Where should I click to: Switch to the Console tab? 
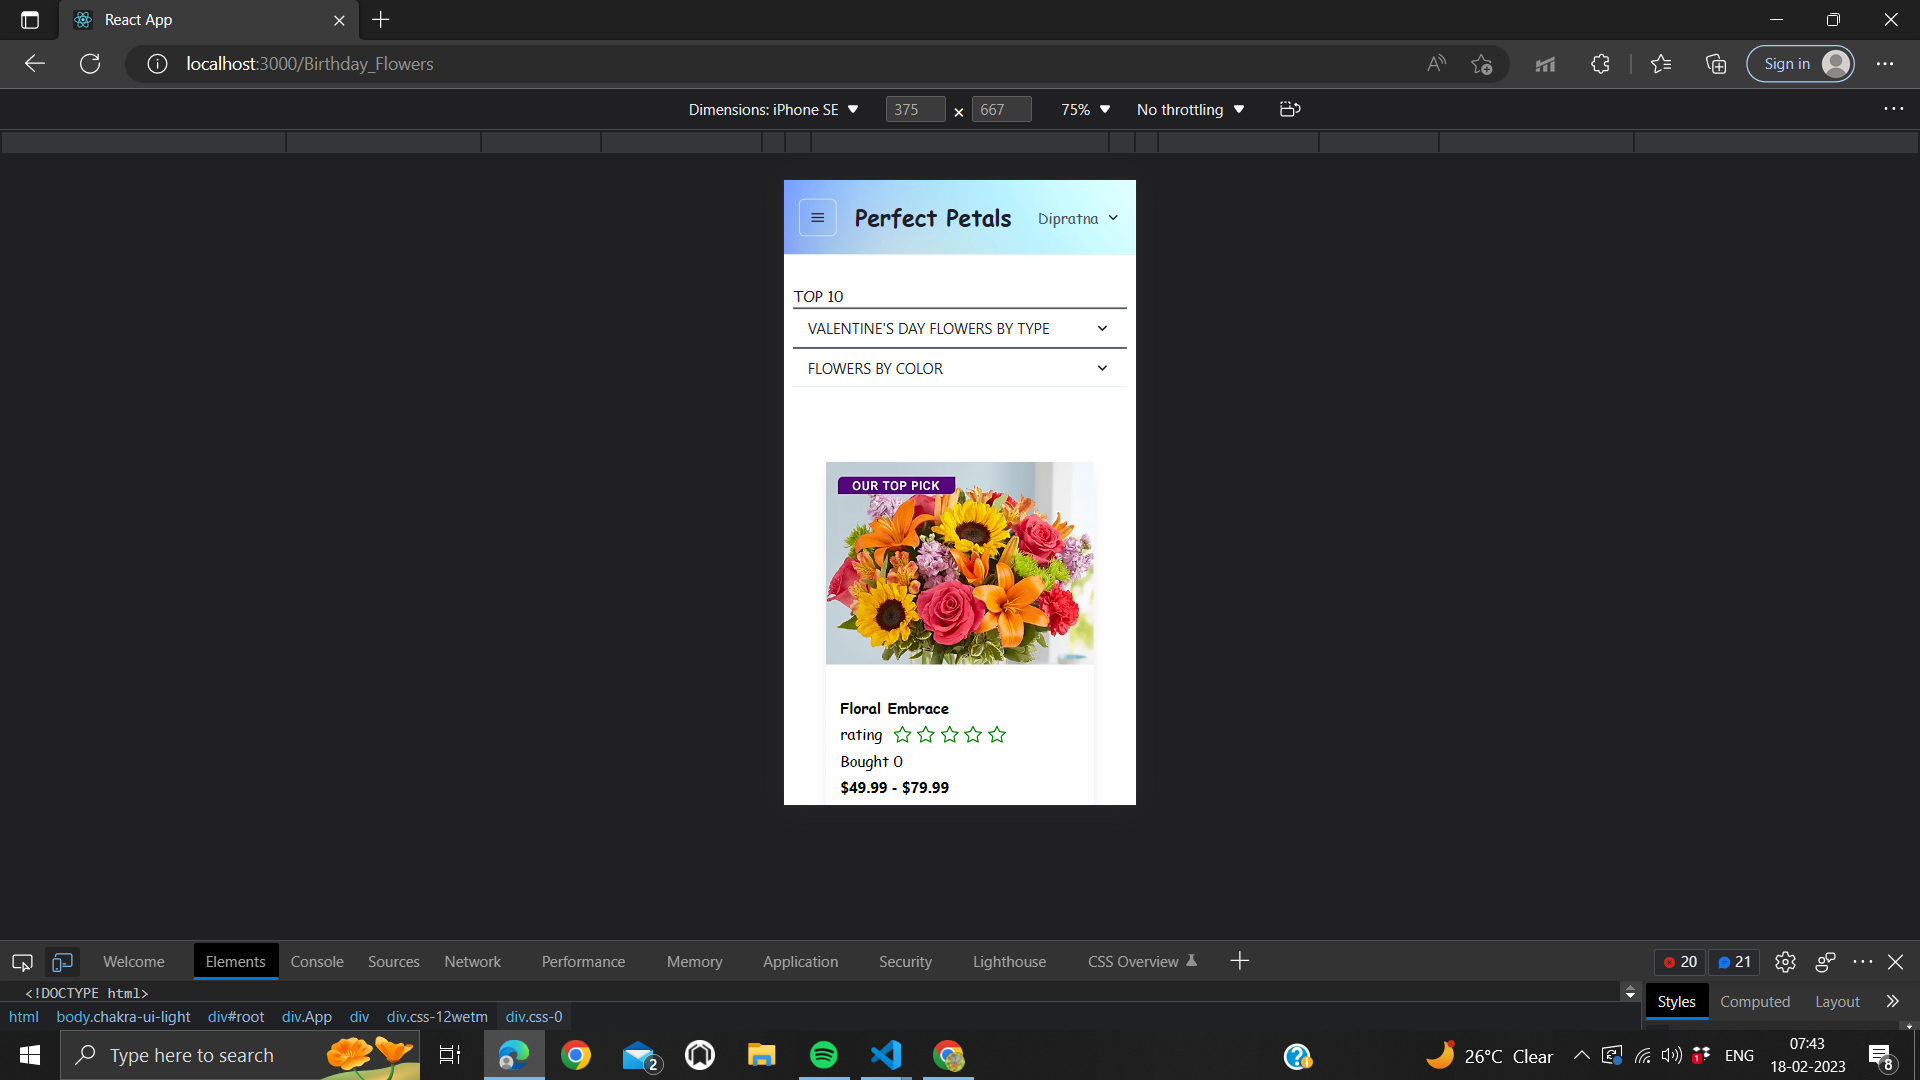click(317, 962)
